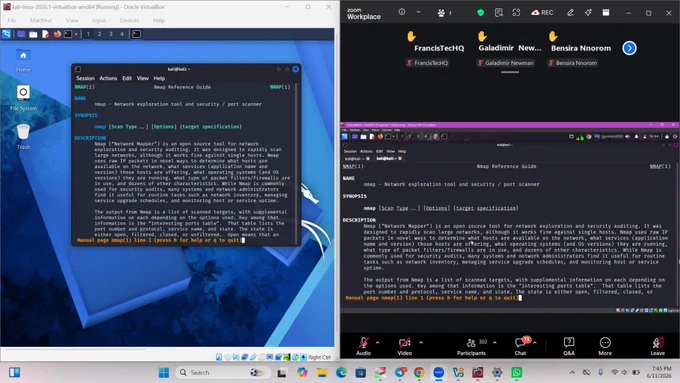Click the cloud REC recording indicator
Viewport: 680px width, 383px height.
543,13
